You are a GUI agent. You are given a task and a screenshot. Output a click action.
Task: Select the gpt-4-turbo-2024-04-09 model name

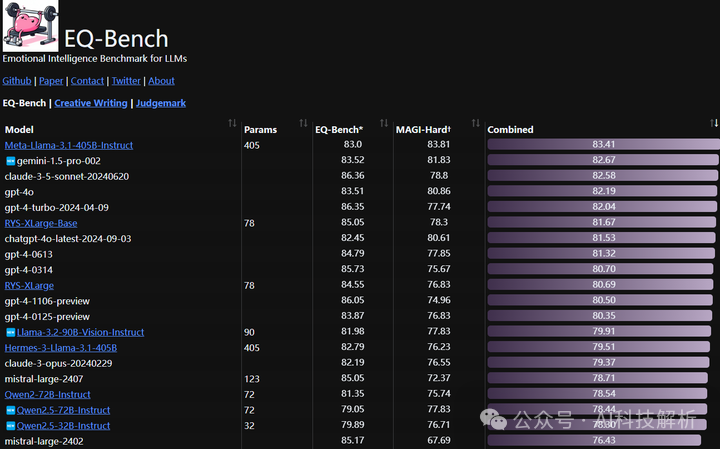click(x=56, y=208)
